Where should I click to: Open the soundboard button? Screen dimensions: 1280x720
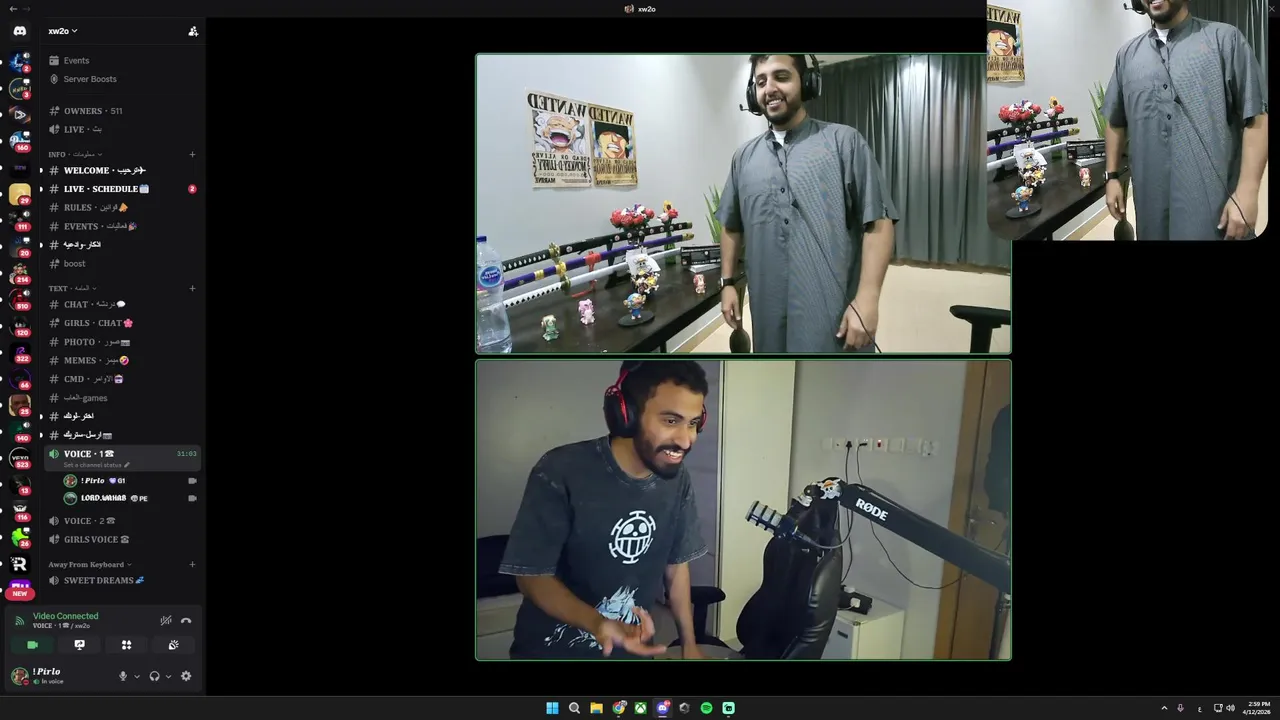[173, 645]
